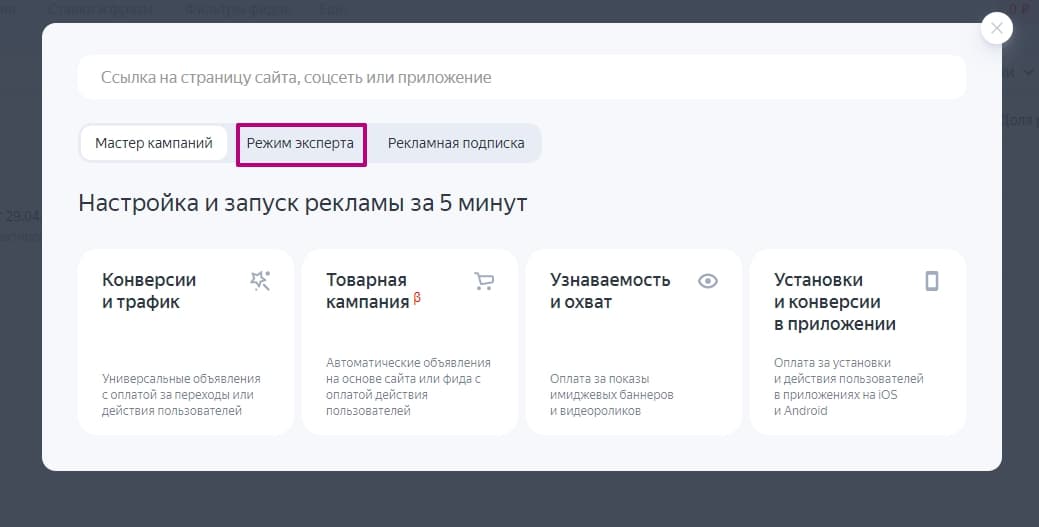Switch to Рекламная подписка tab
1039x527 pixels.
pos(456,143)
